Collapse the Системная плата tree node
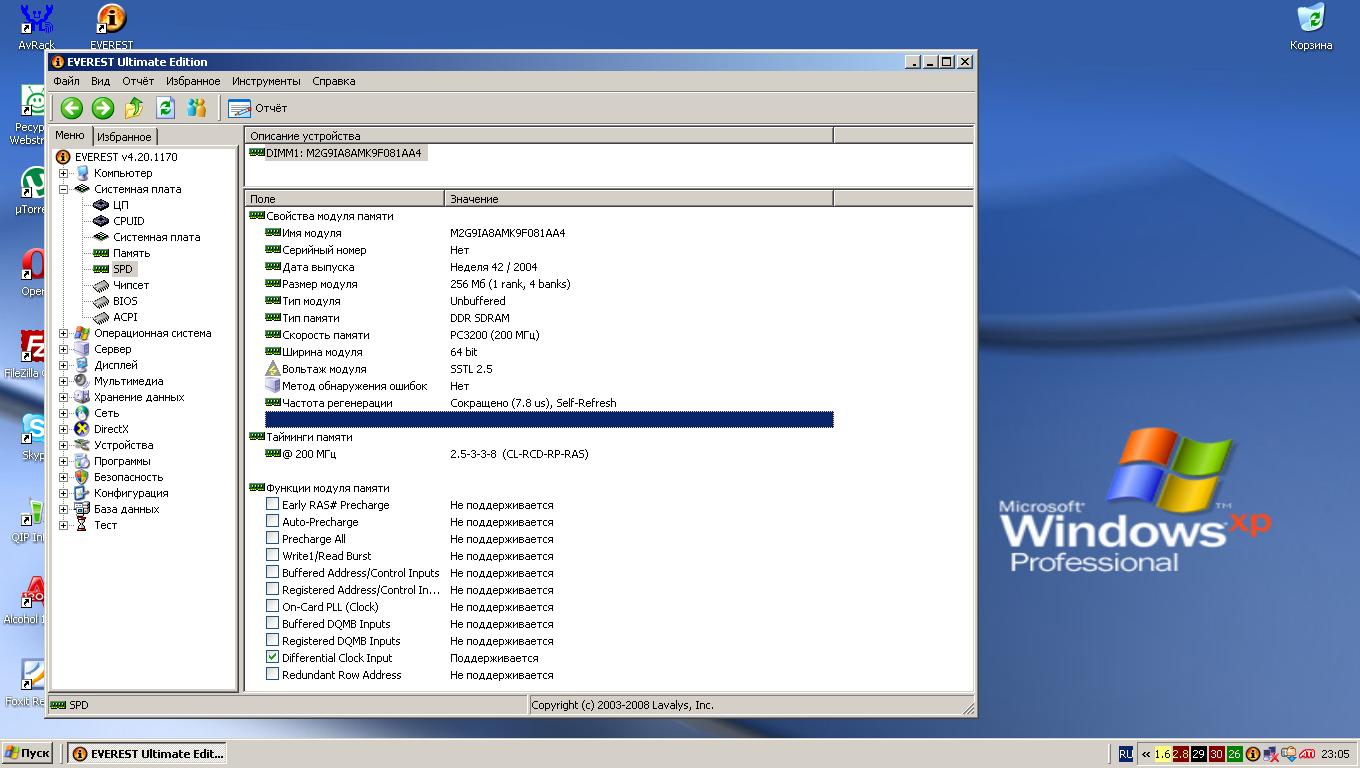This screenshot has width=1360, height=768. [63, 189]
